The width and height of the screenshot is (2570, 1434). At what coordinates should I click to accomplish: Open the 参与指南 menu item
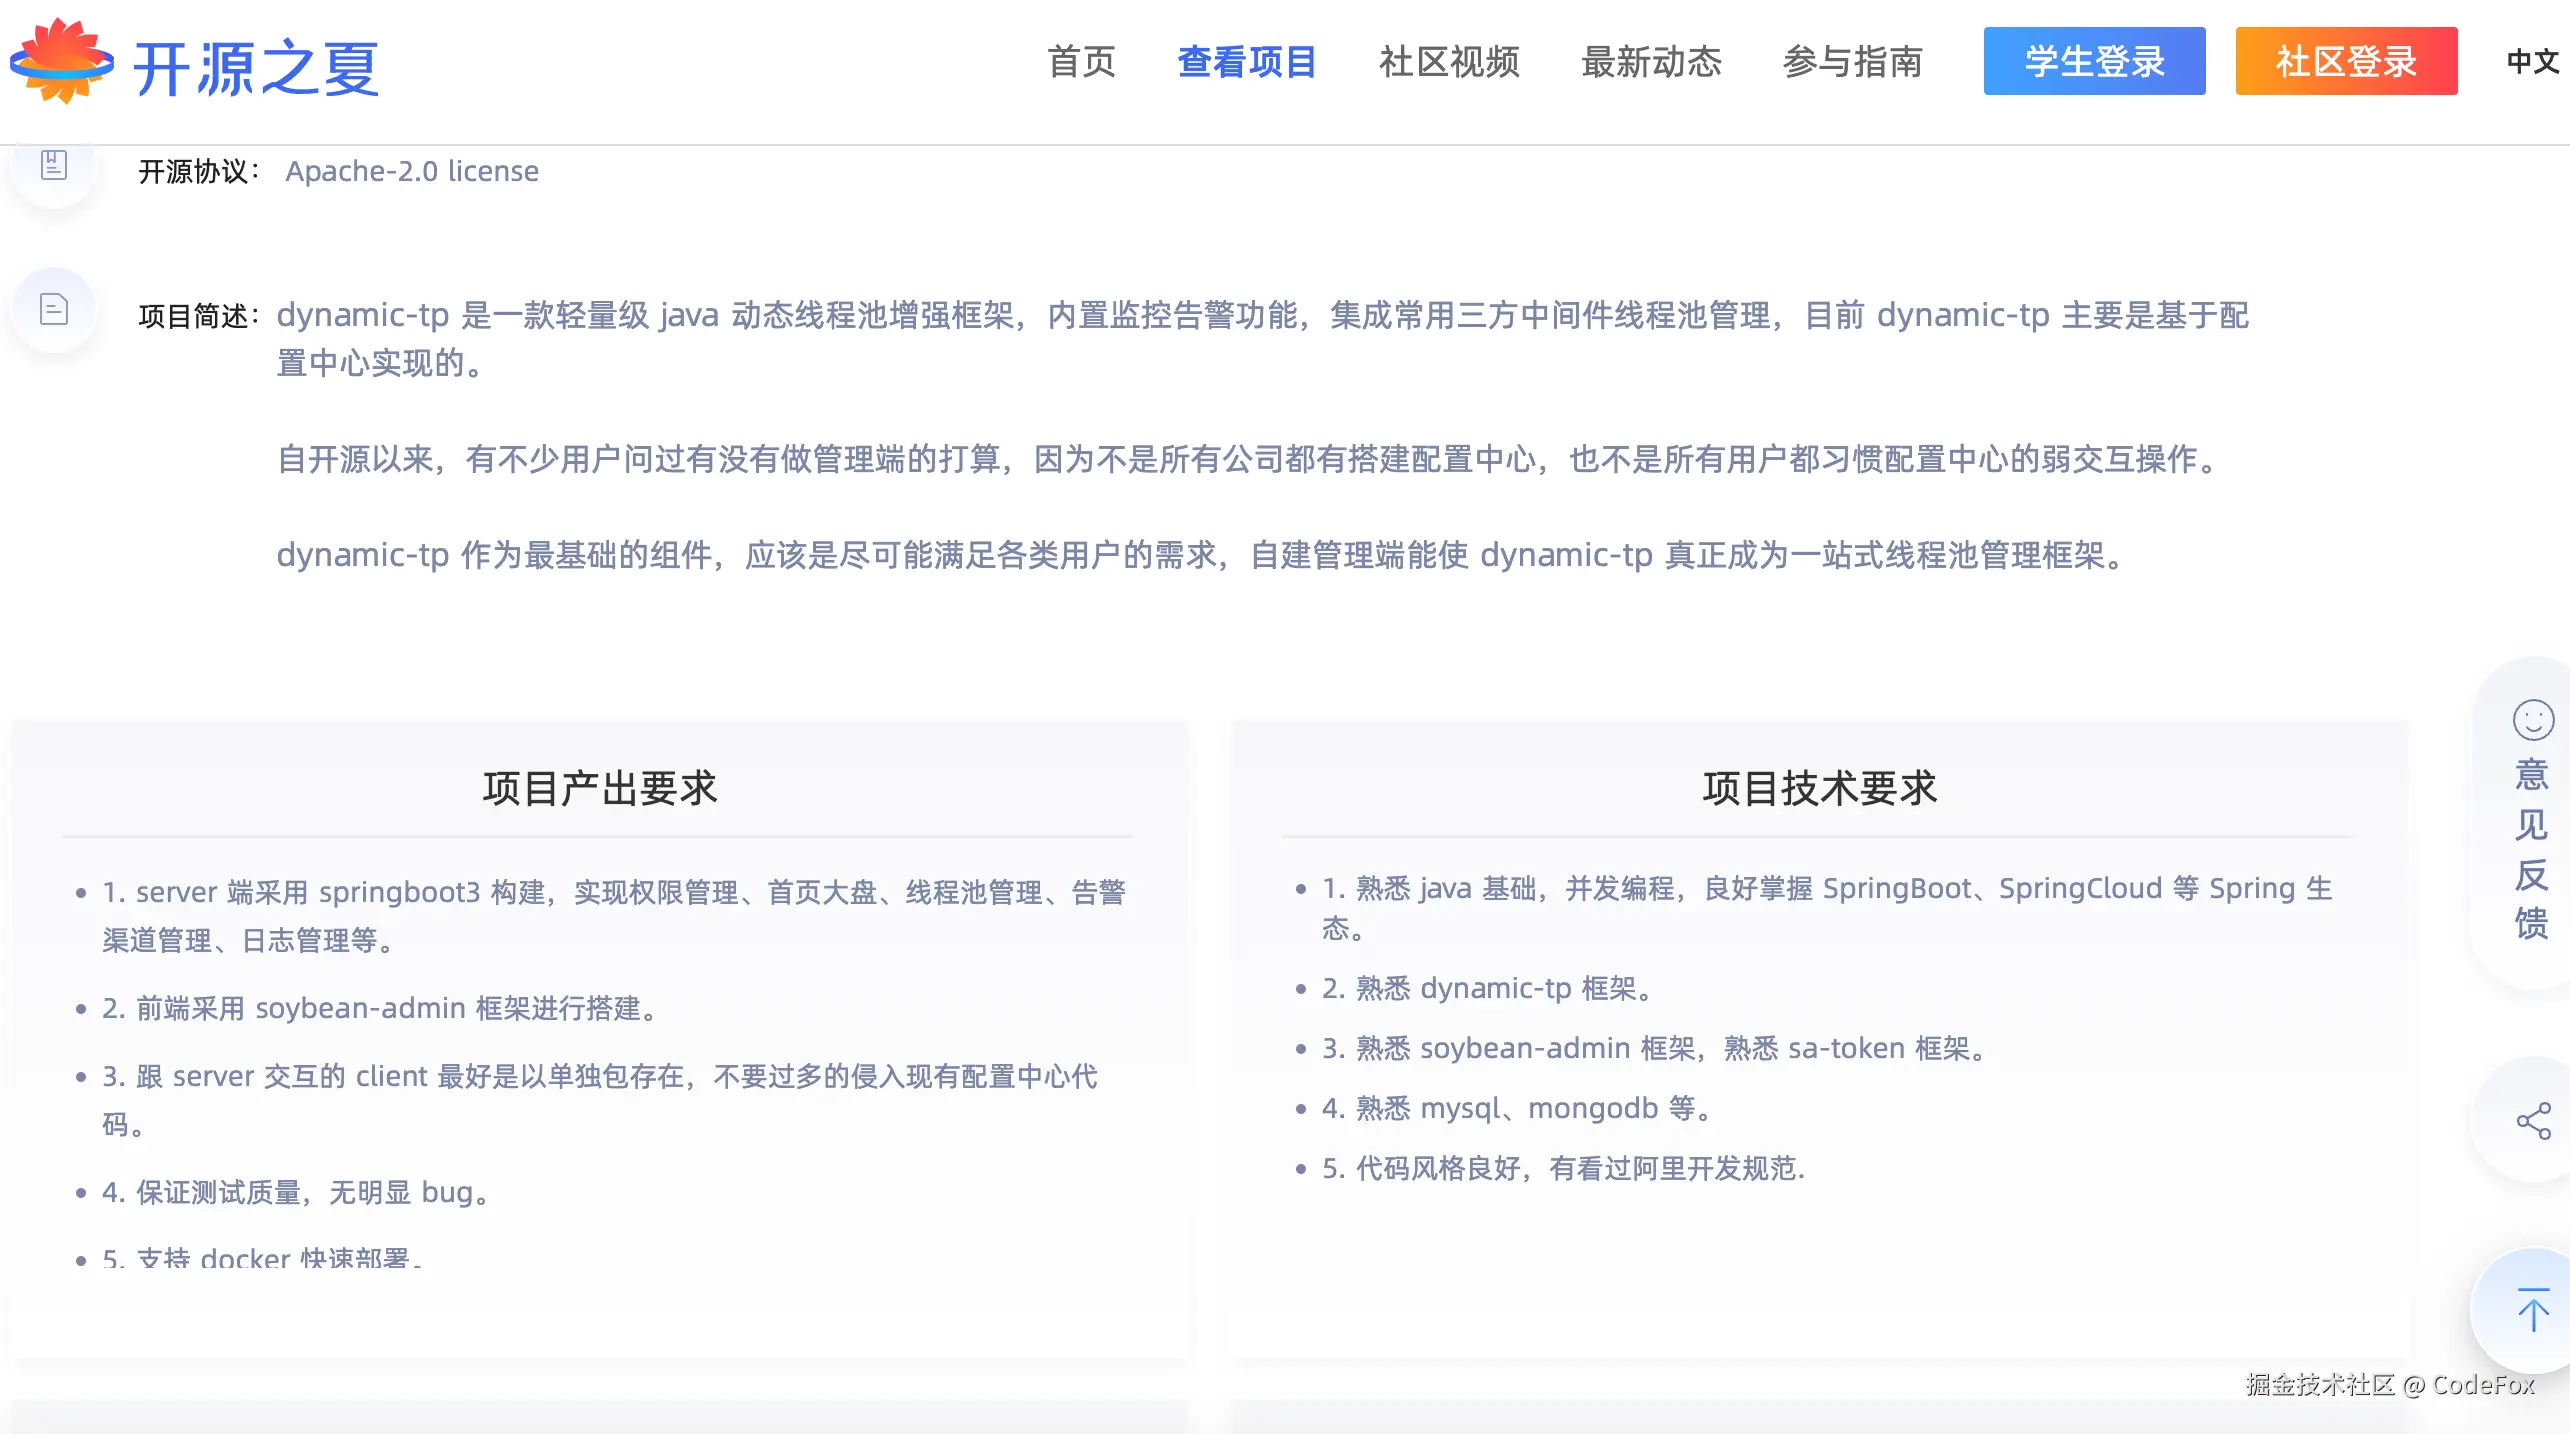pos(1853,62)
